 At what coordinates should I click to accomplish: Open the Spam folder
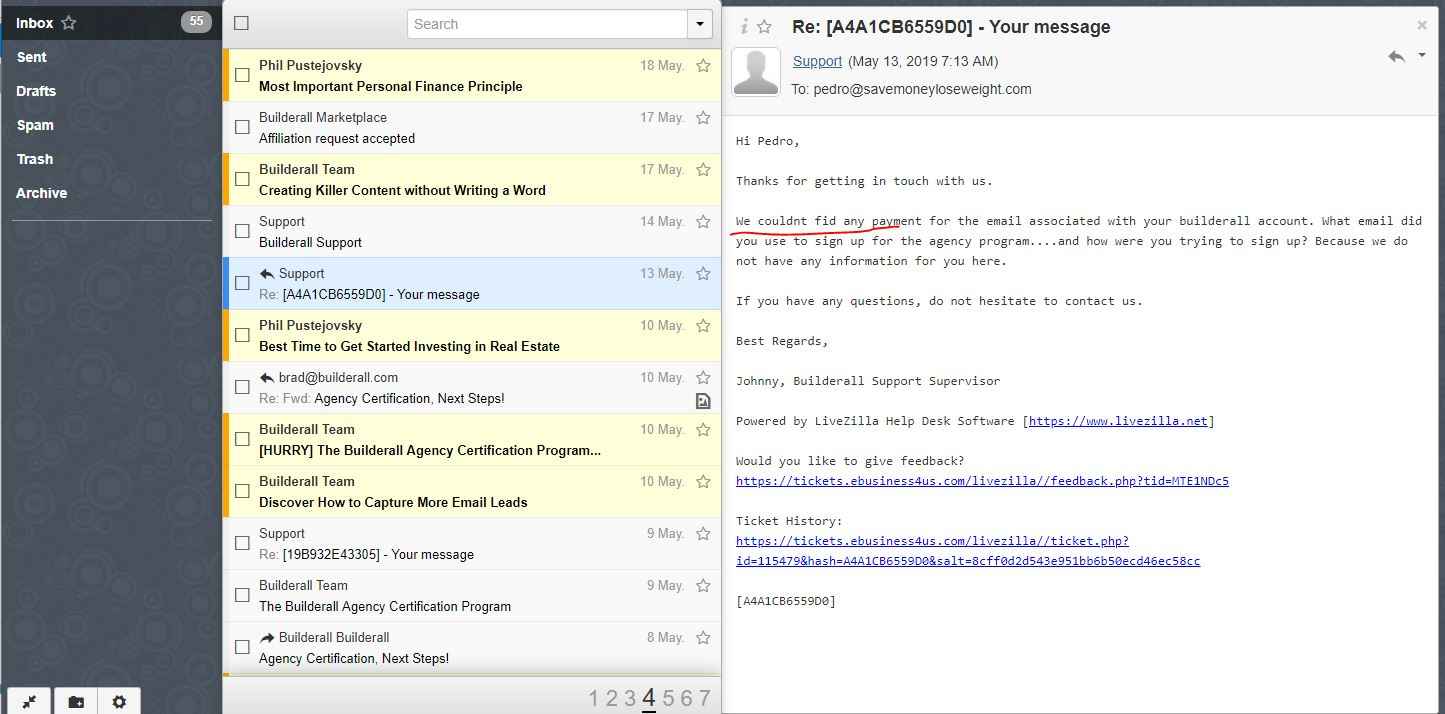tap(35, 125)
